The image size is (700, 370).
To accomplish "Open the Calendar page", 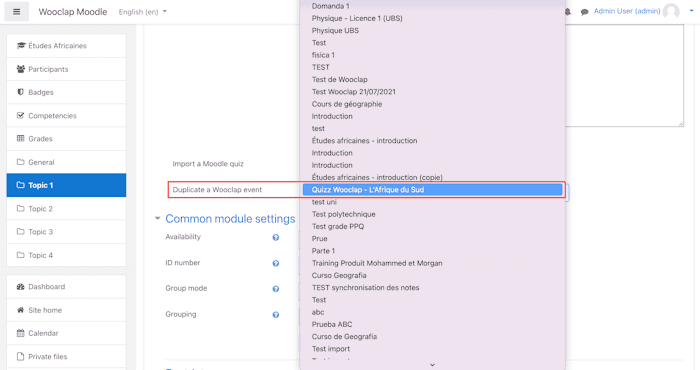I will (x=67, y=333).
